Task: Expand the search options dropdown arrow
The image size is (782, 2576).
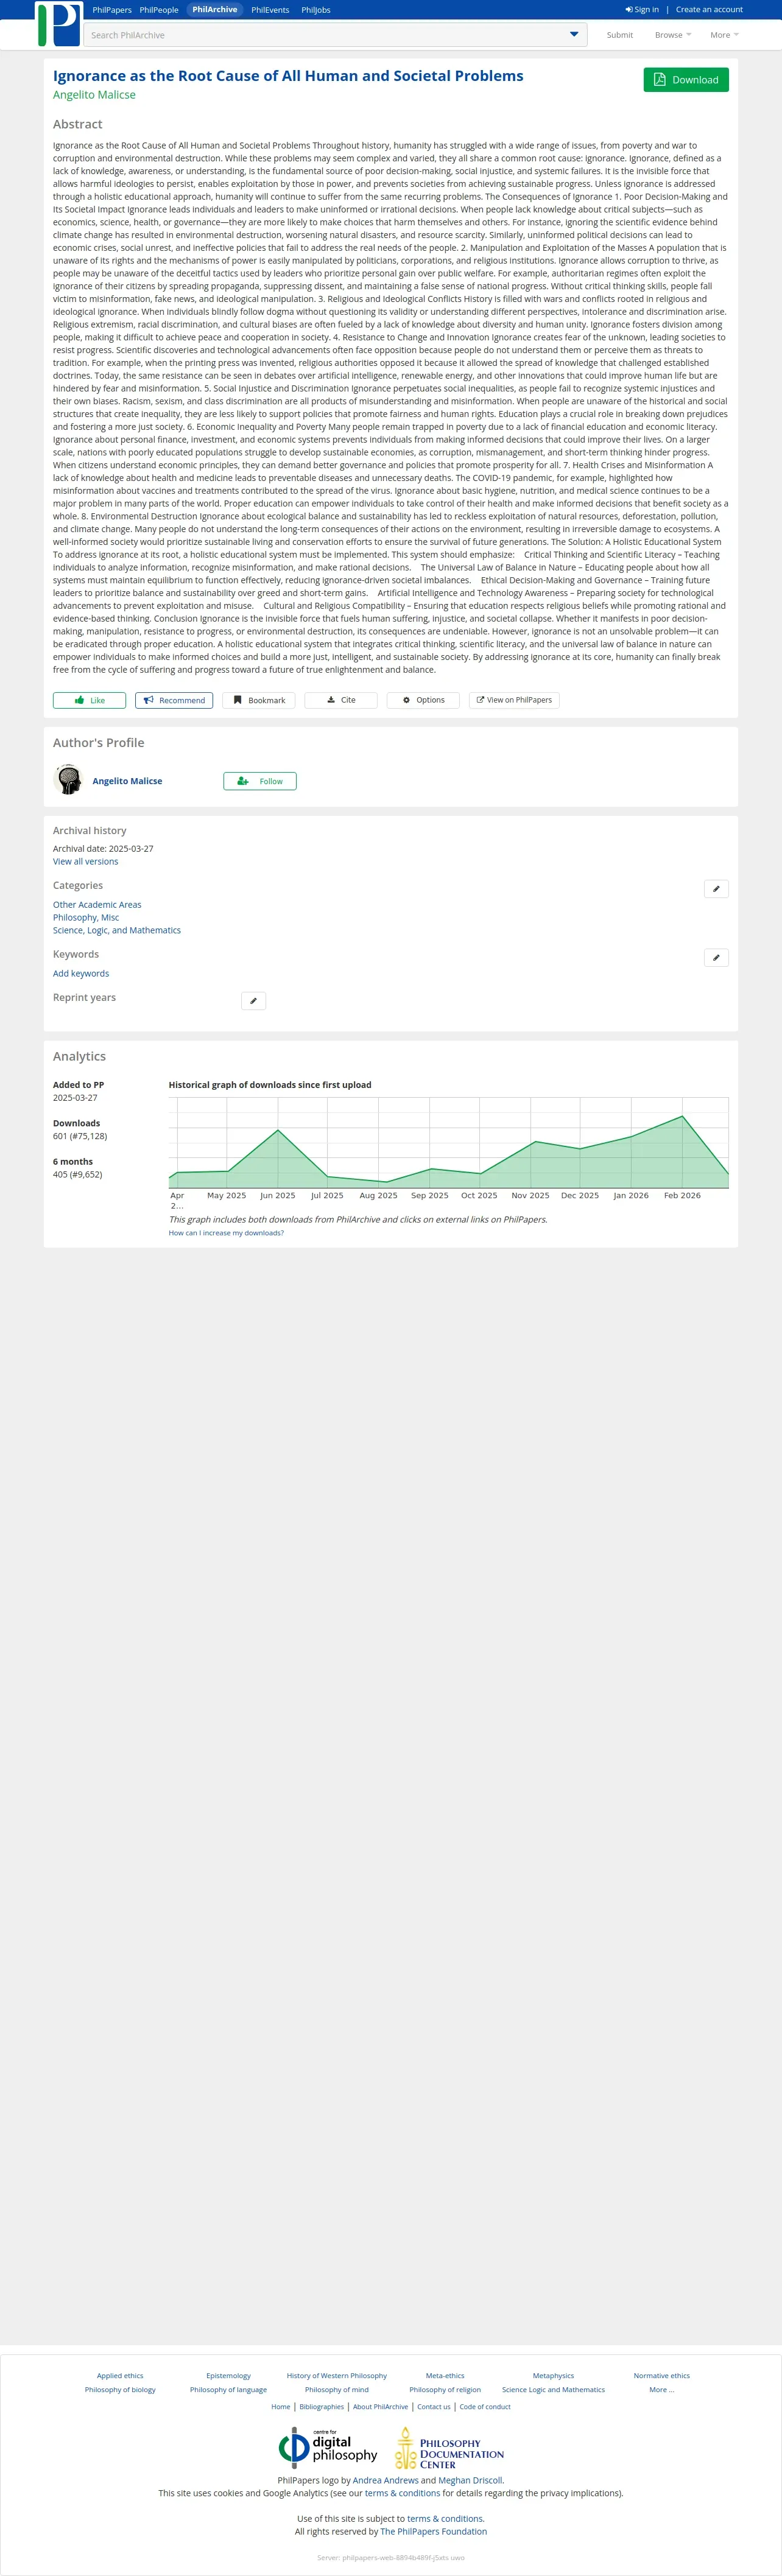Action: click(x=574, y=35)
